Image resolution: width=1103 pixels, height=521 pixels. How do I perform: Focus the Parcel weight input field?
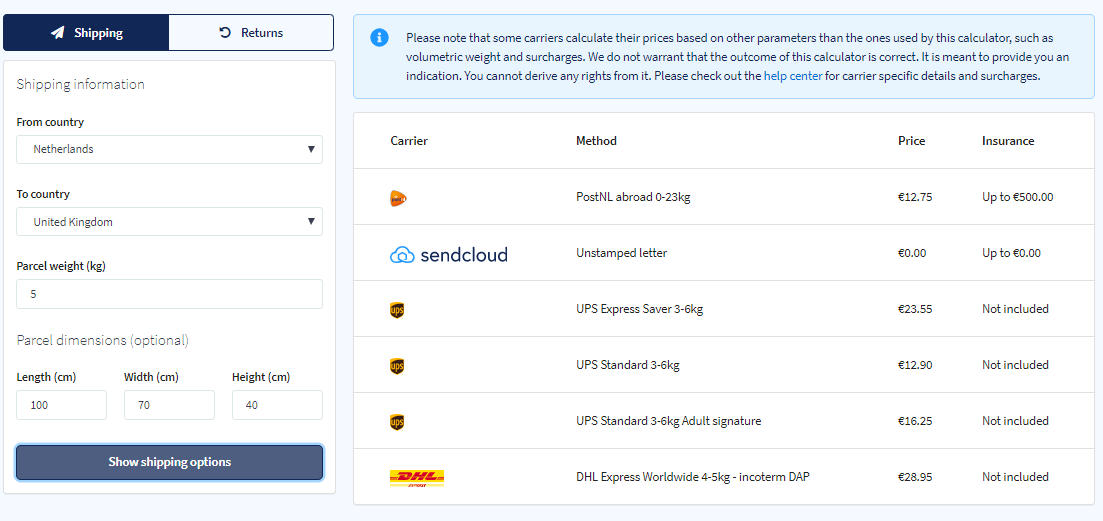coord(170,294)
